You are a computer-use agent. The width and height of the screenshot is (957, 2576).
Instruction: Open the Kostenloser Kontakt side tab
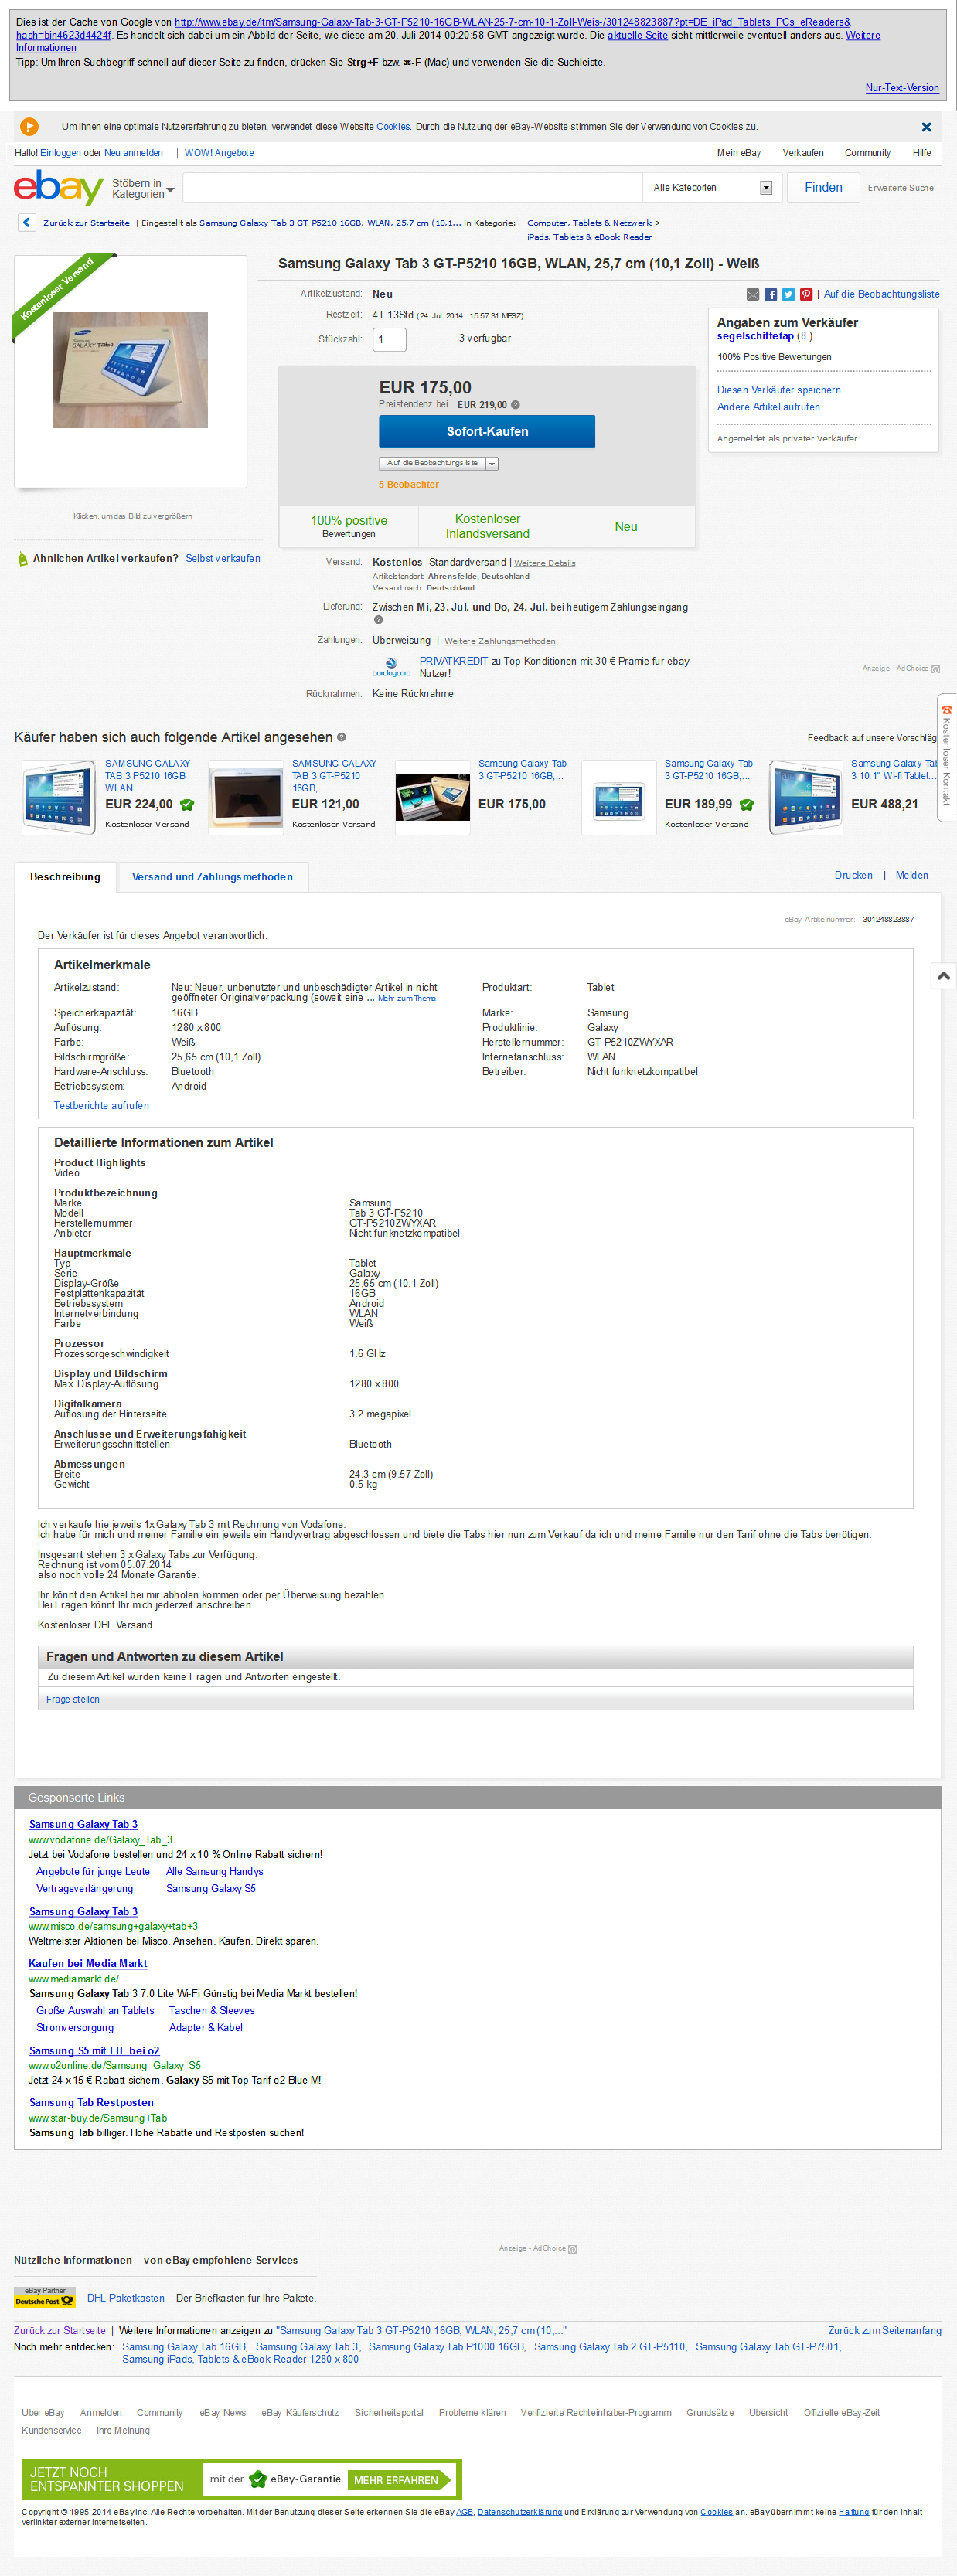tap(946, 757)
